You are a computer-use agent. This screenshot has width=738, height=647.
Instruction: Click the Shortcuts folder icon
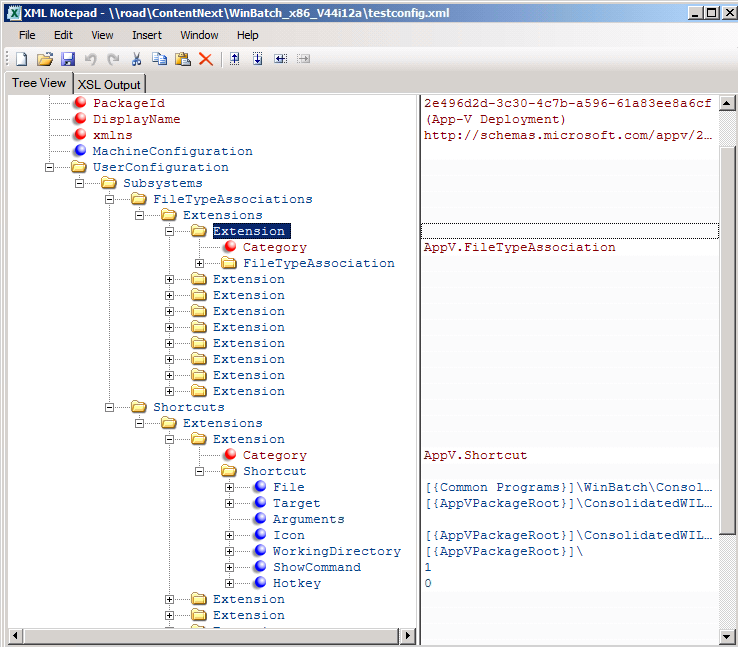[x=139, y=407]
